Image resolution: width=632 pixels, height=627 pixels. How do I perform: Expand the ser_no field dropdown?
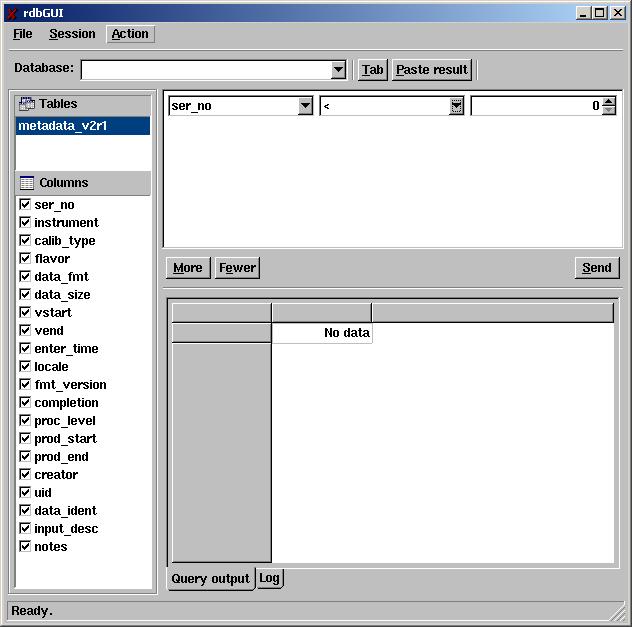coord(305,106)
